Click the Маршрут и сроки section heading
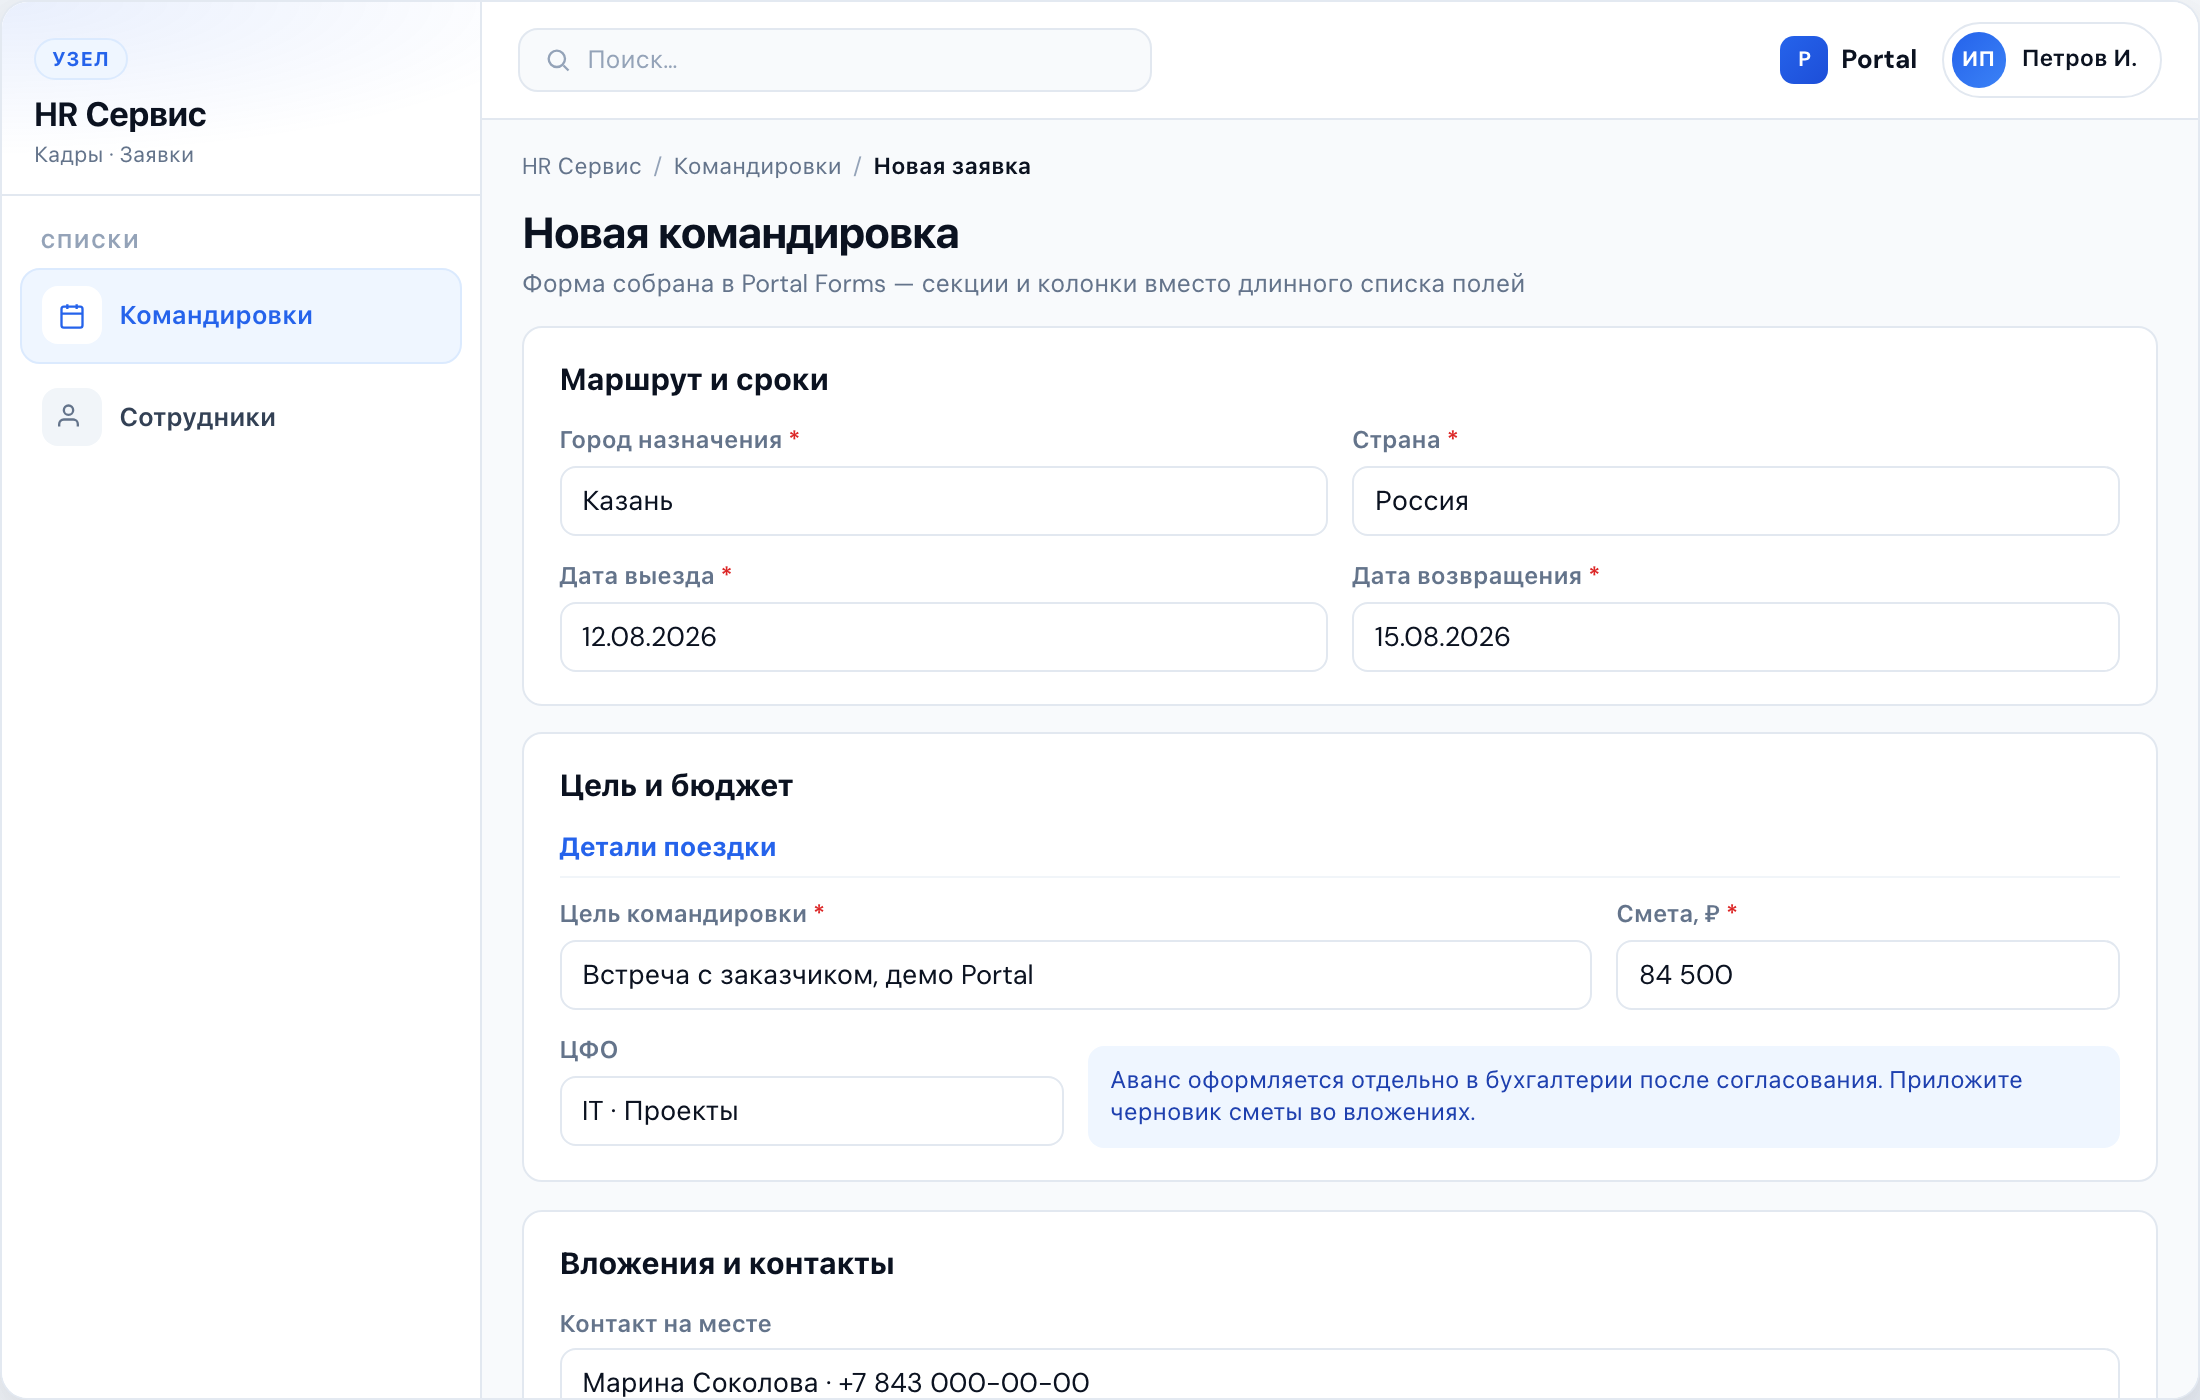The width and height of the screenshot is (2200, 1400). pos(694,380)
